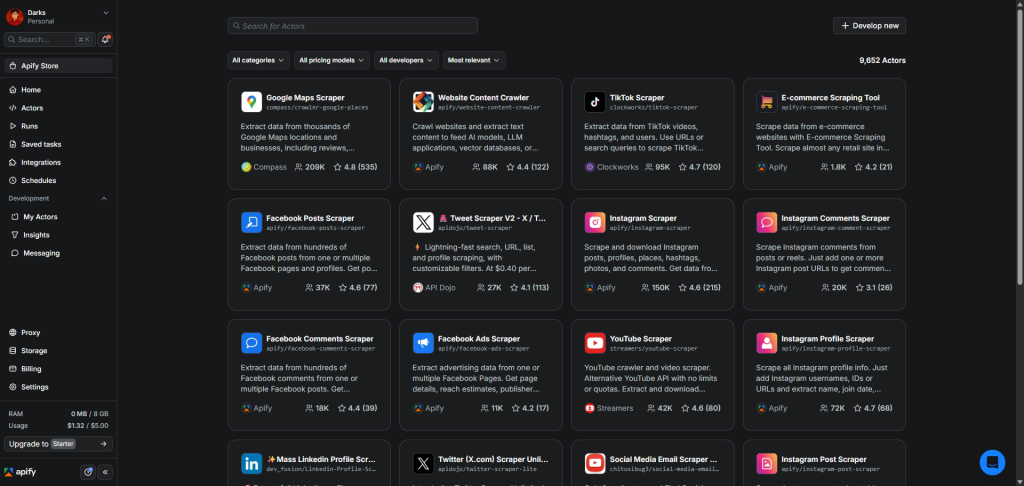
Task: Open the chat support bubble icon
Action: [991, 462]
